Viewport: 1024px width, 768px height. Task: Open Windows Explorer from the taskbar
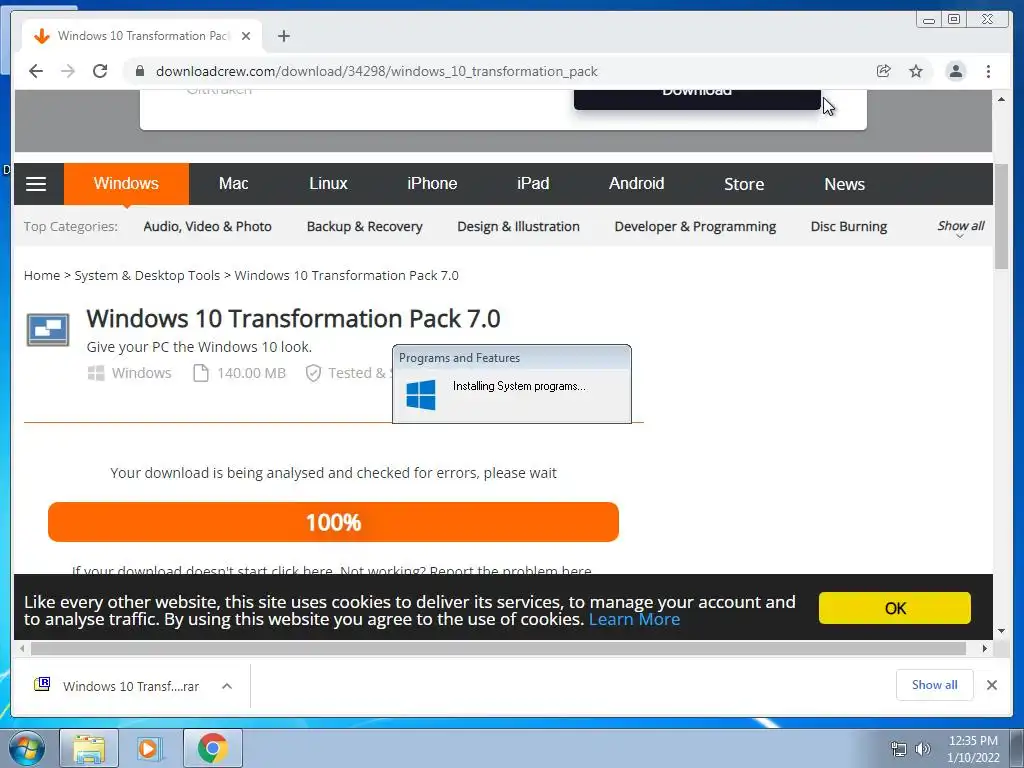tap(89, 748)
